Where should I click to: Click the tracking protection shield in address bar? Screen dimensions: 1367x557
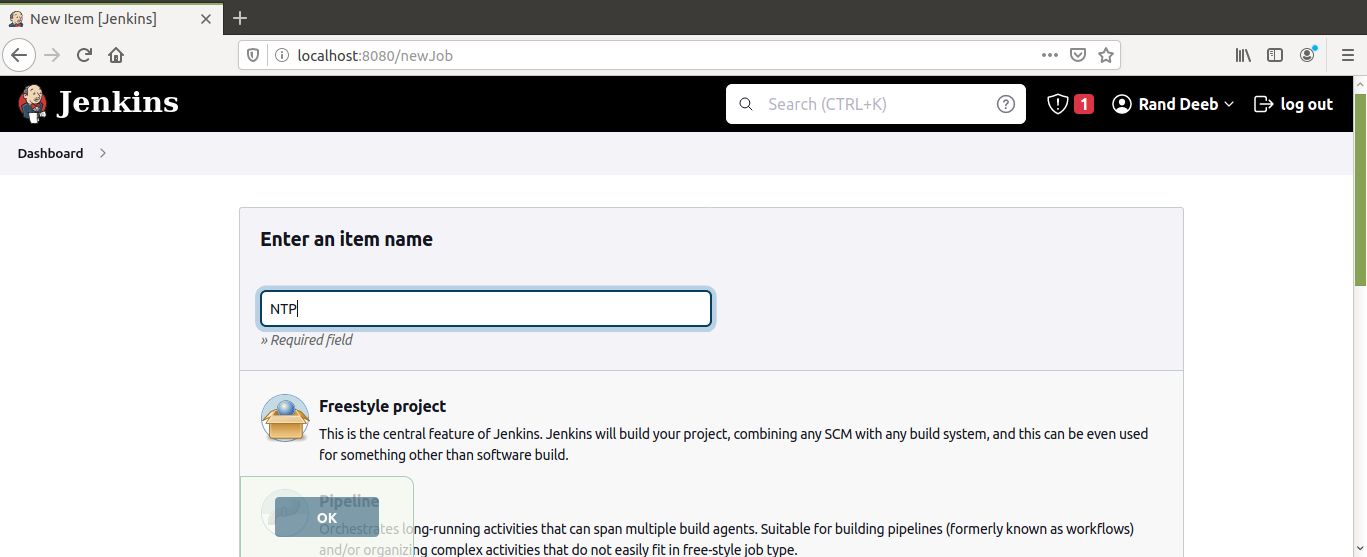tap(253, 55)
